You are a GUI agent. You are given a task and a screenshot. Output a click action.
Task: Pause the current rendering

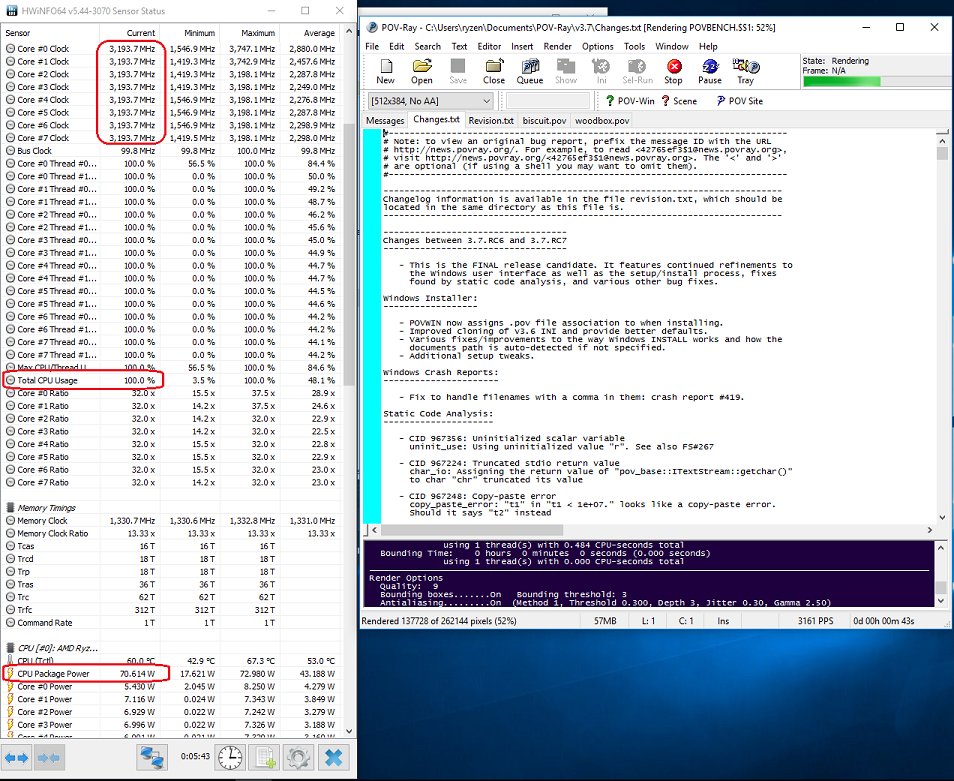tap(709, 71)
